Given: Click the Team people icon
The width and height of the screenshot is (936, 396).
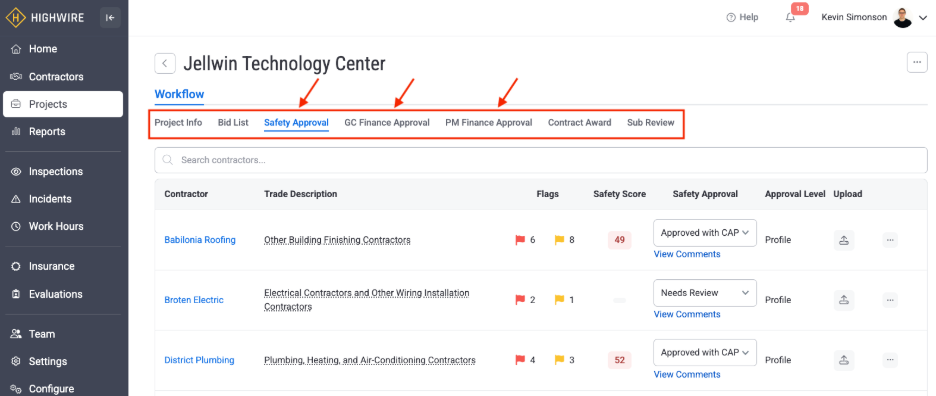Looking at the screenshot, I should pyautogui.click(x=16, y=334).
